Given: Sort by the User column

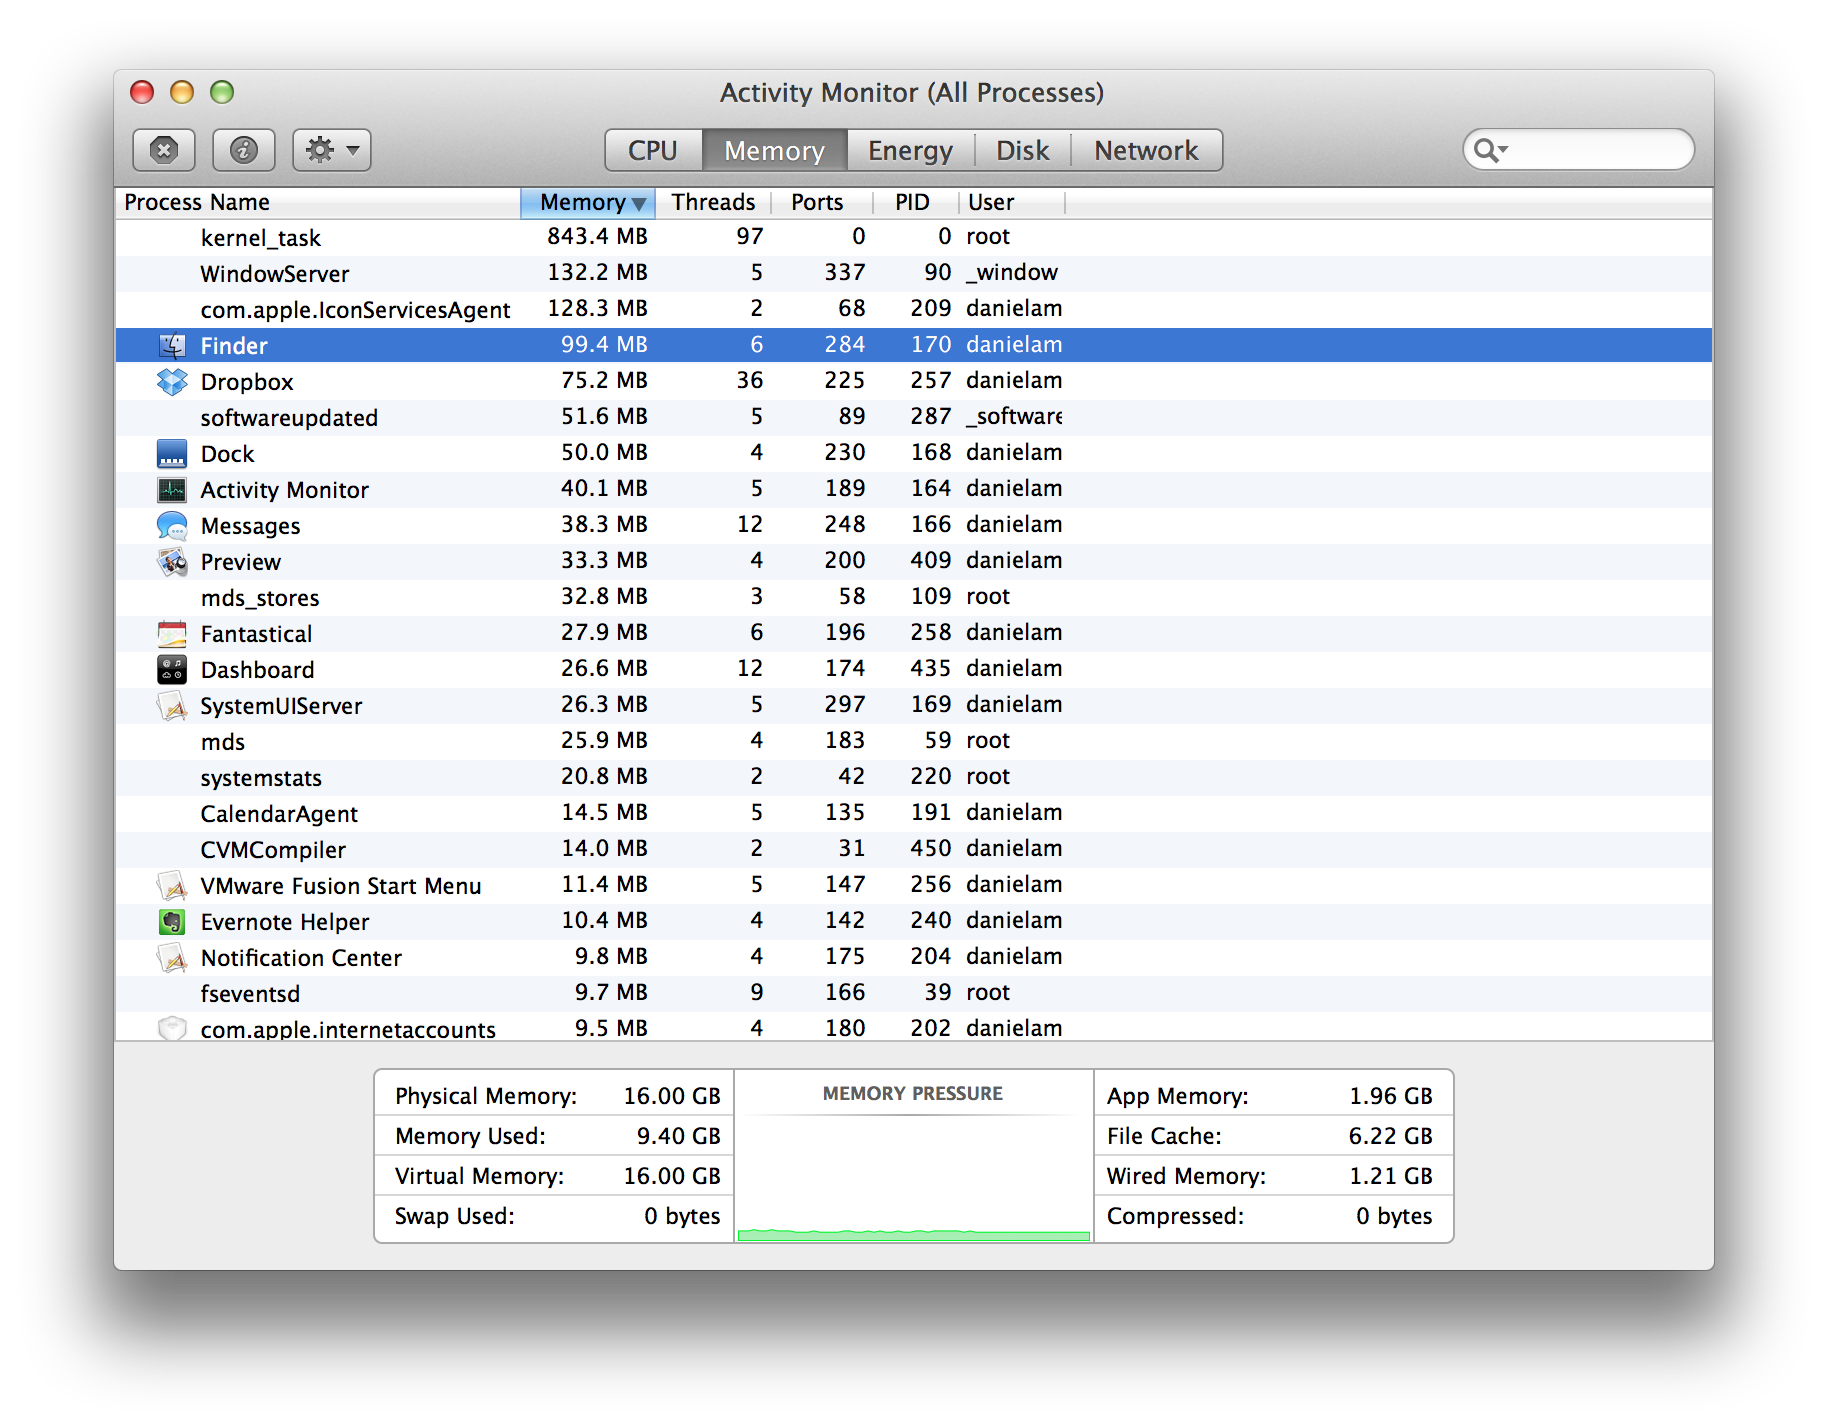Looking at the screenshot, I should point(1012,202).
